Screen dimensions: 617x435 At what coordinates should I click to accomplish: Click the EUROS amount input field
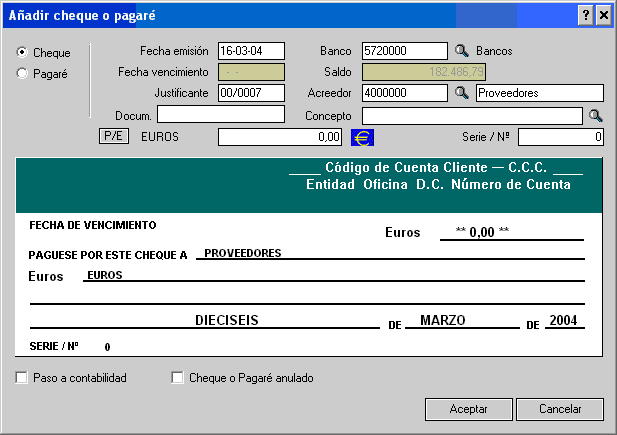[x=280, y=137]
